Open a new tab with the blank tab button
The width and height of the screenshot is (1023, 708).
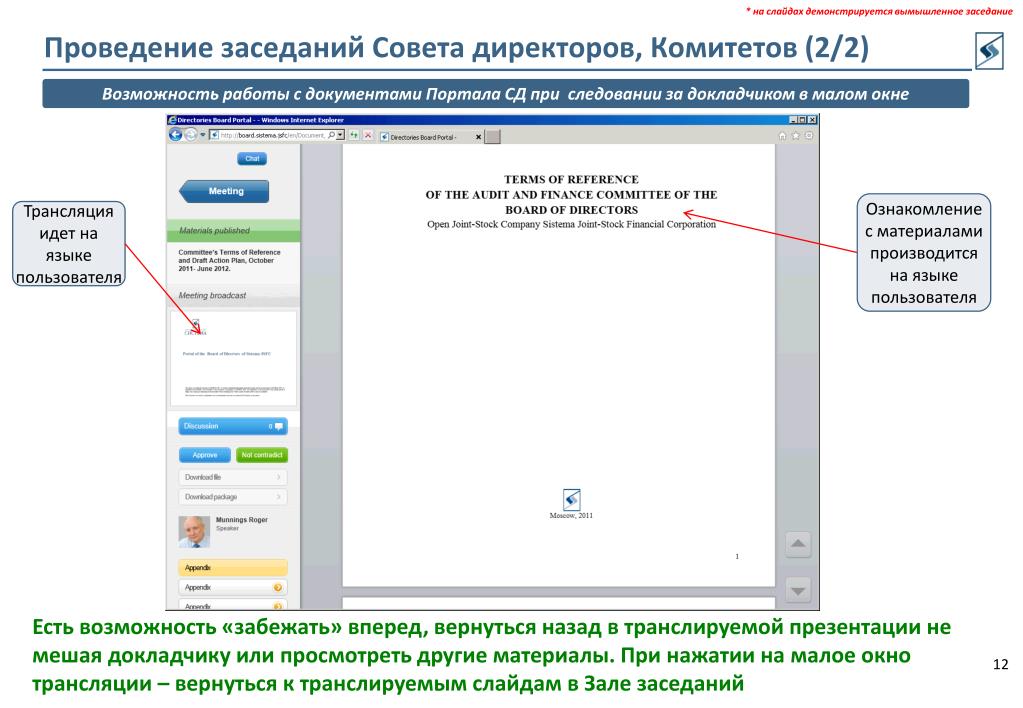click(x=493, y=136)
